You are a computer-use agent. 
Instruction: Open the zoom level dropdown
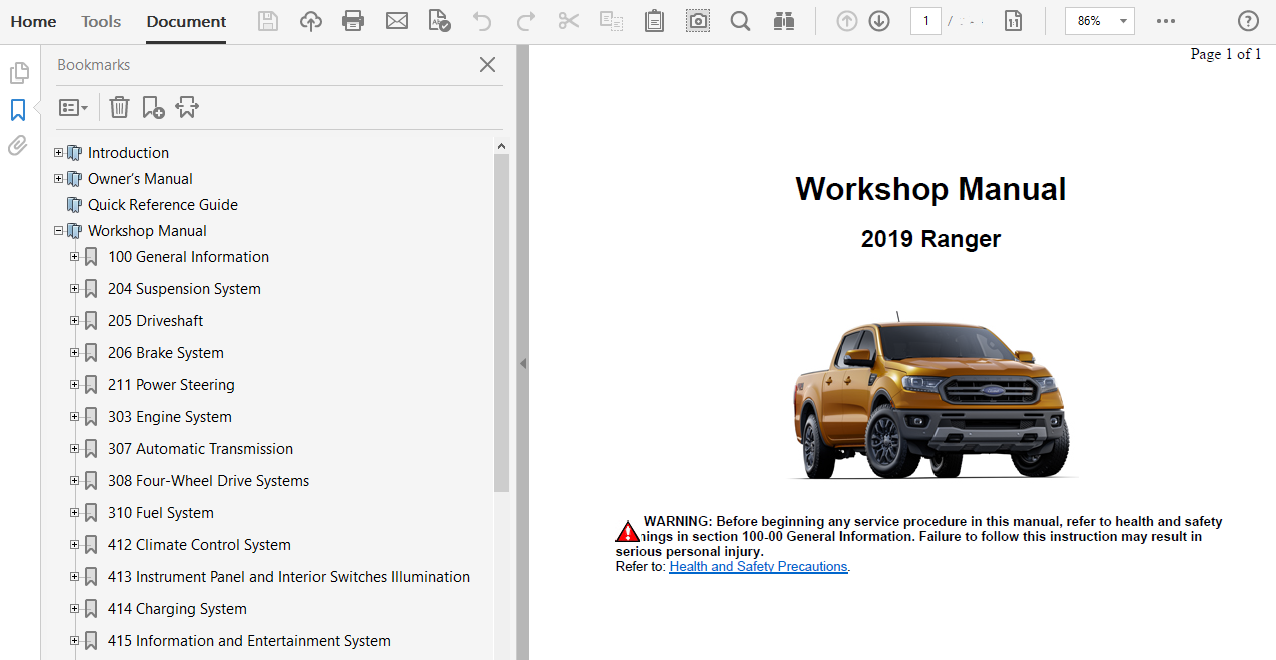pos(1123,21)
